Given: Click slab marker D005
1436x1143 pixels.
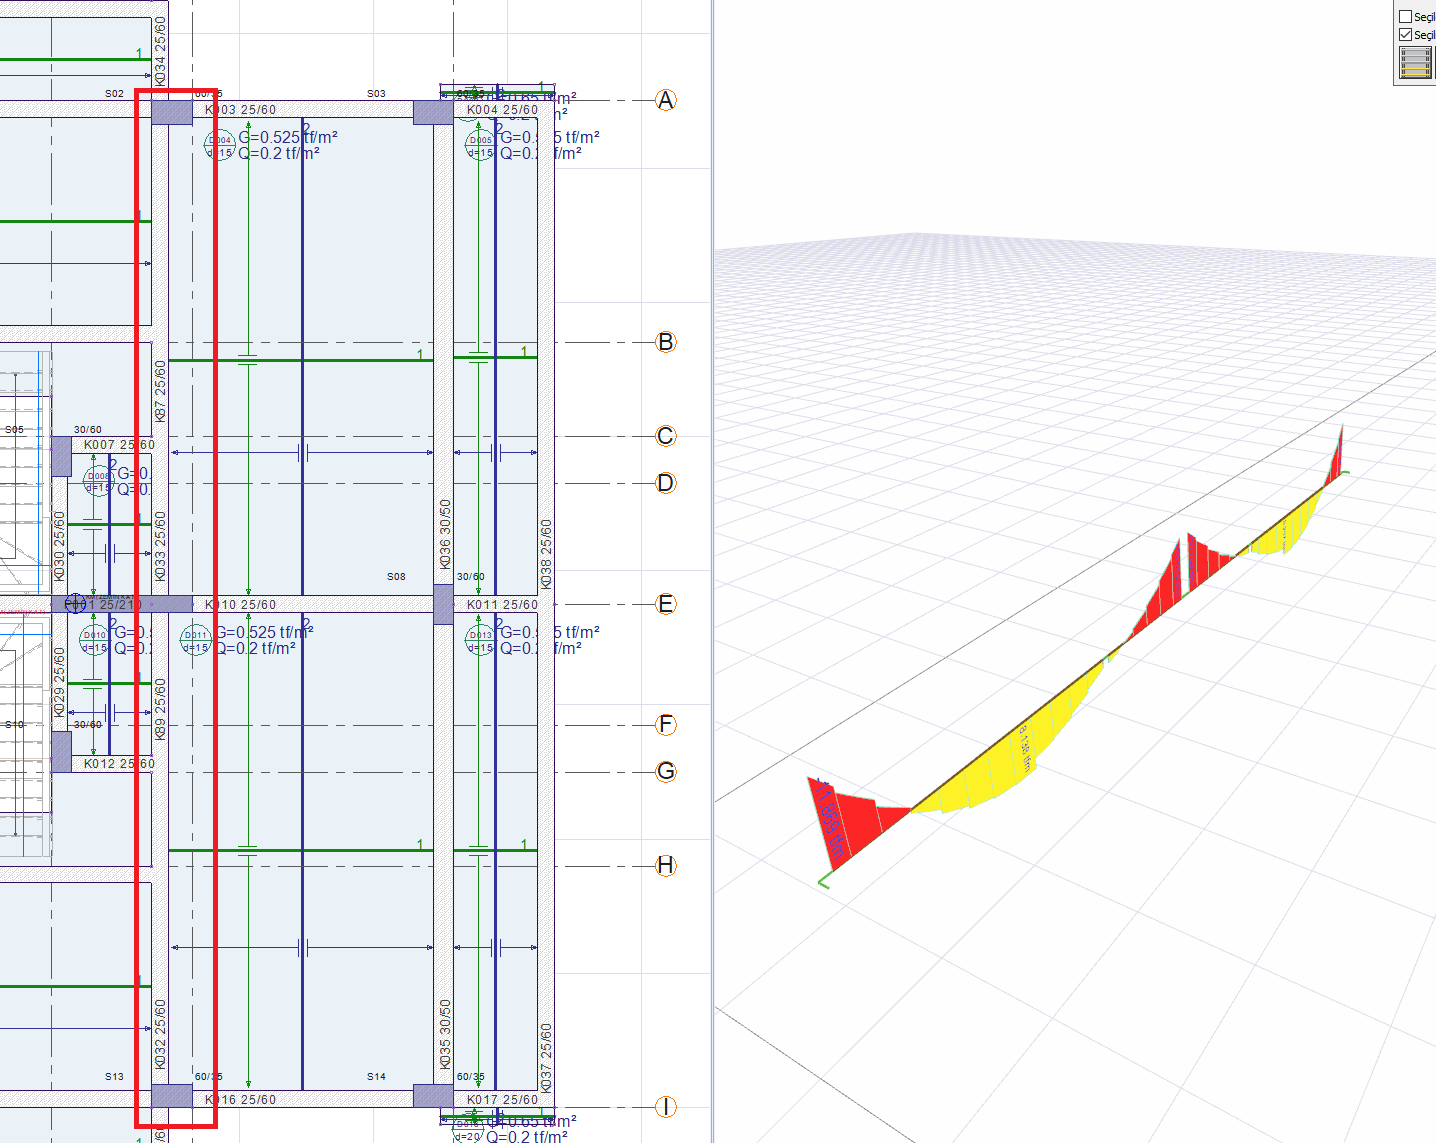Looking at the screenshot, I should click(480, 145).
